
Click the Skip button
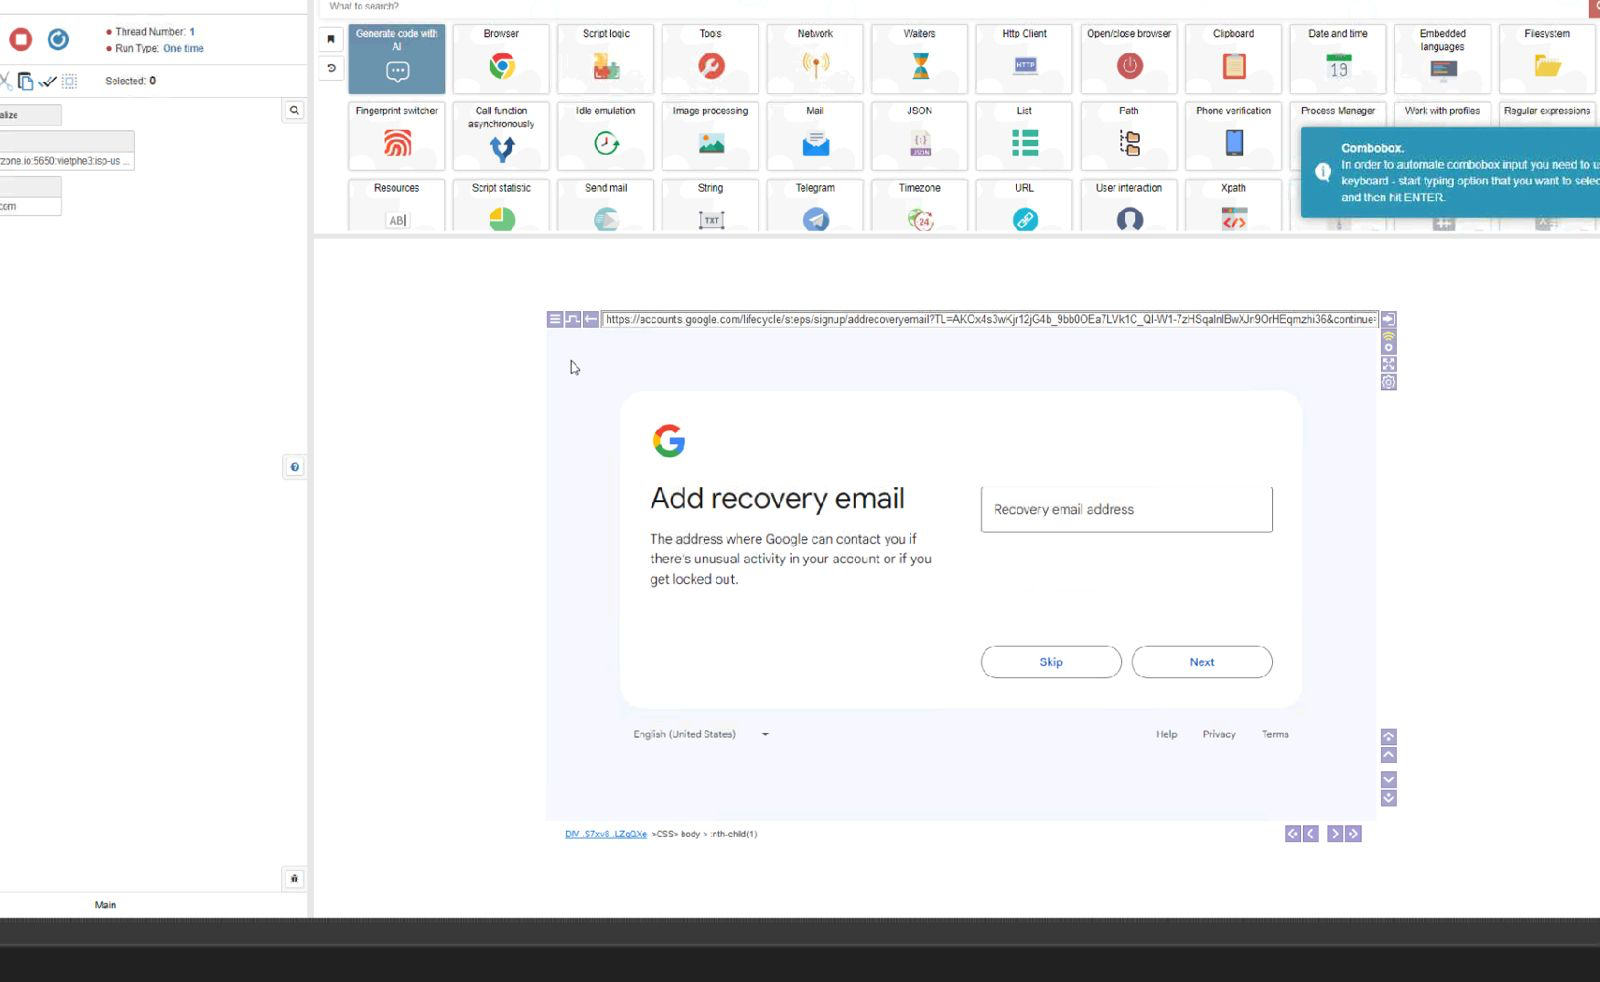[x=1050, y=662]
